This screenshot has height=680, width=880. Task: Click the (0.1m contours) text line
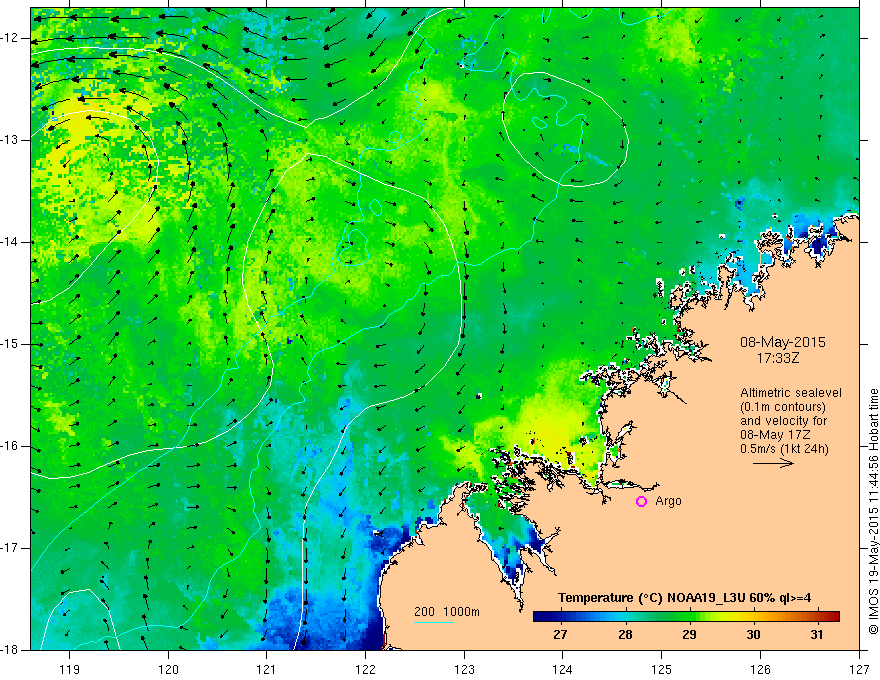[x=783, y=407]
